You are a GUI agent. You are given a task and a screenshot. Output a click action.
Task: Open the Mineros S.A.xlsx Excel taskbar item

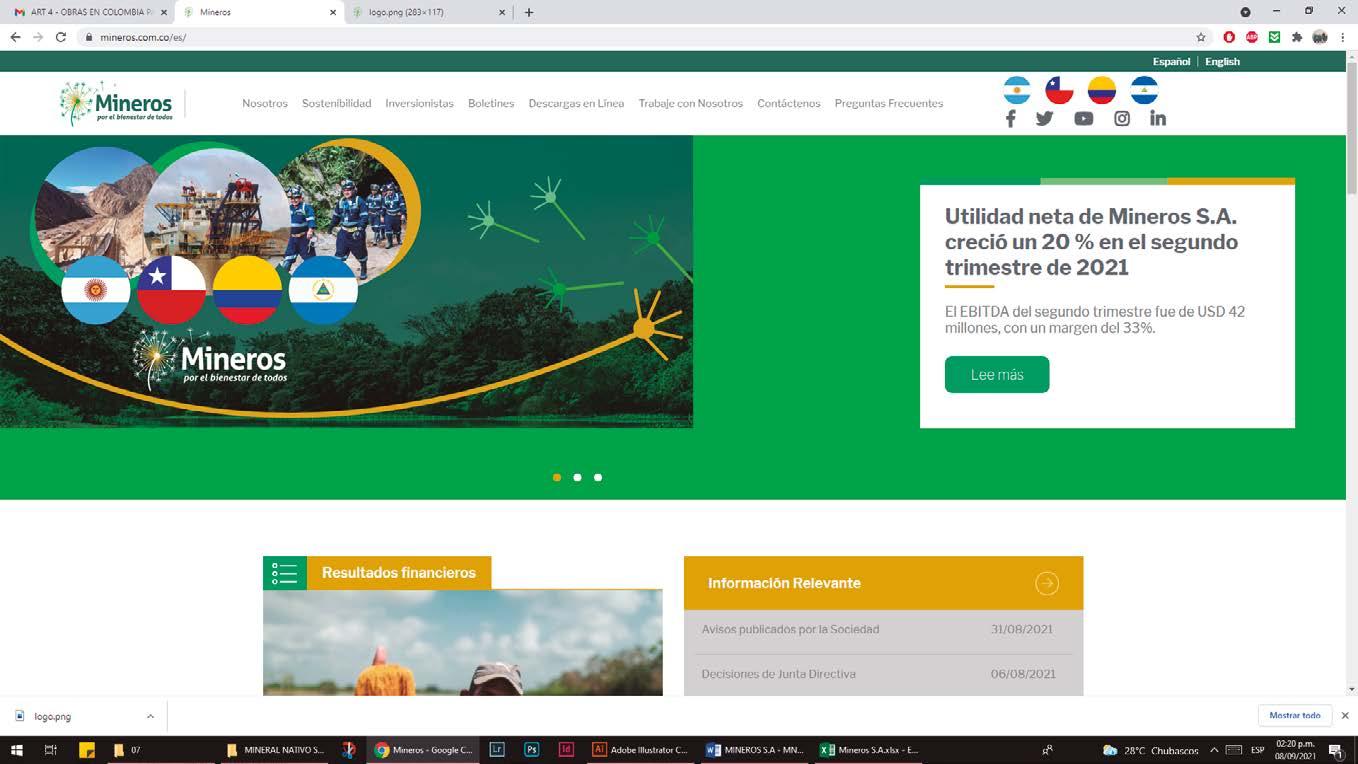point(869,750)
